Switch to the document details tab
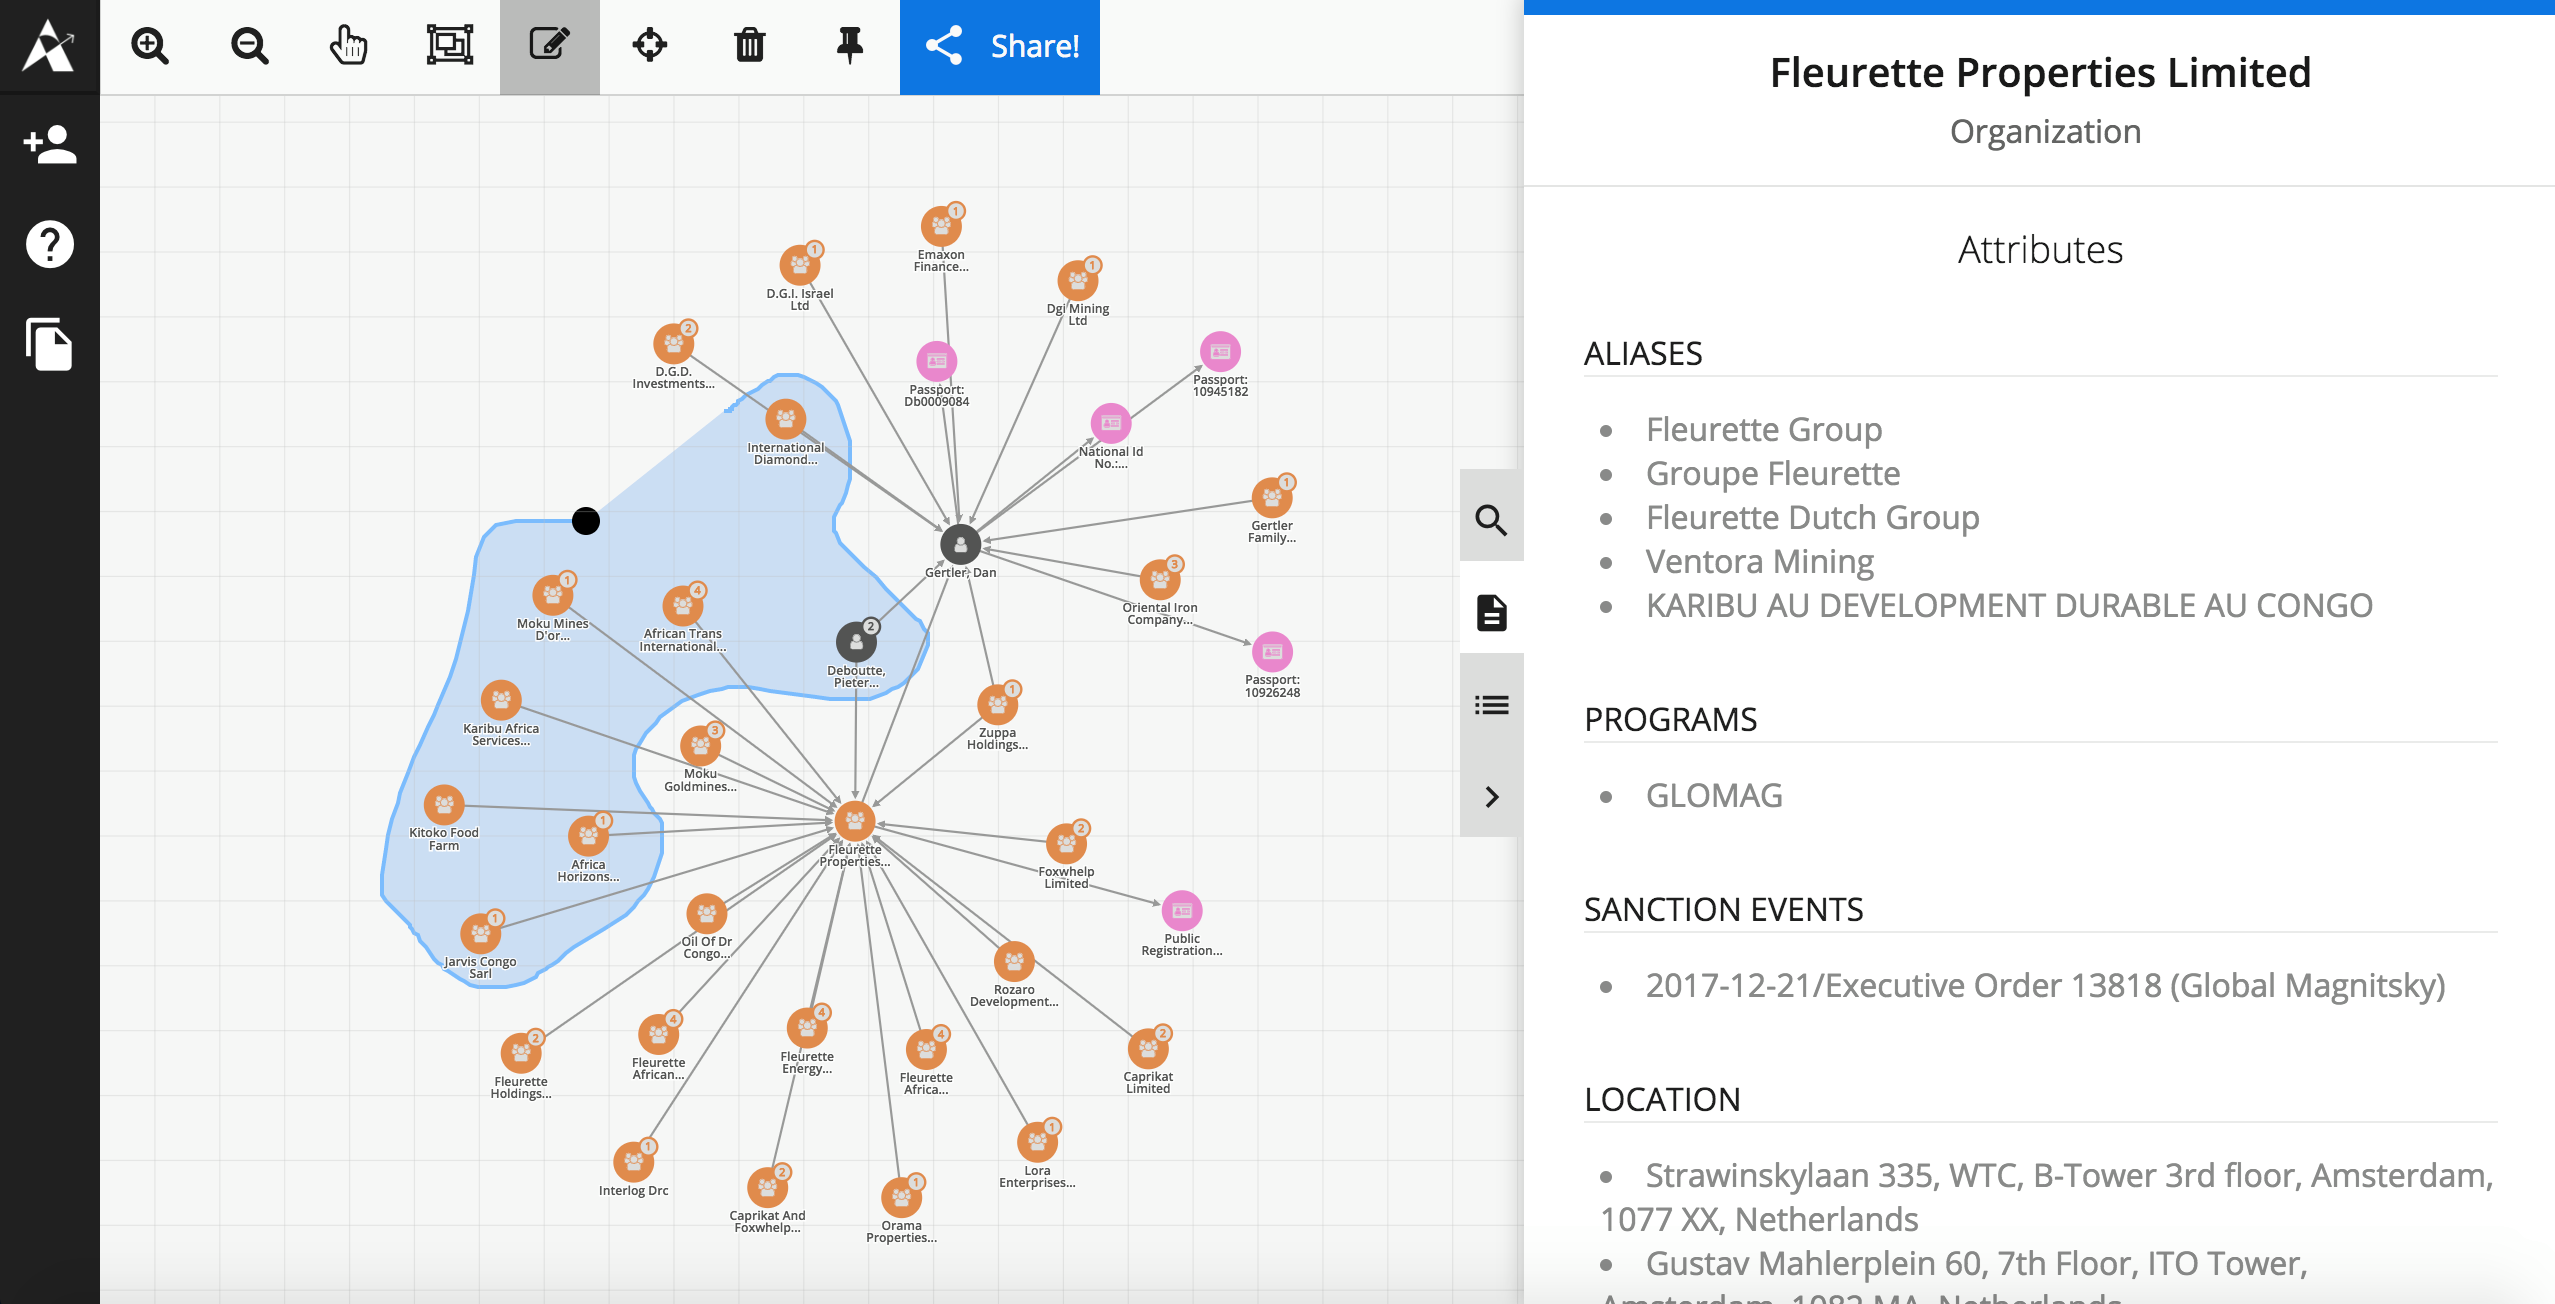The width and height of the screenshot is (2555, 1304). click(x=1491, y=612)
